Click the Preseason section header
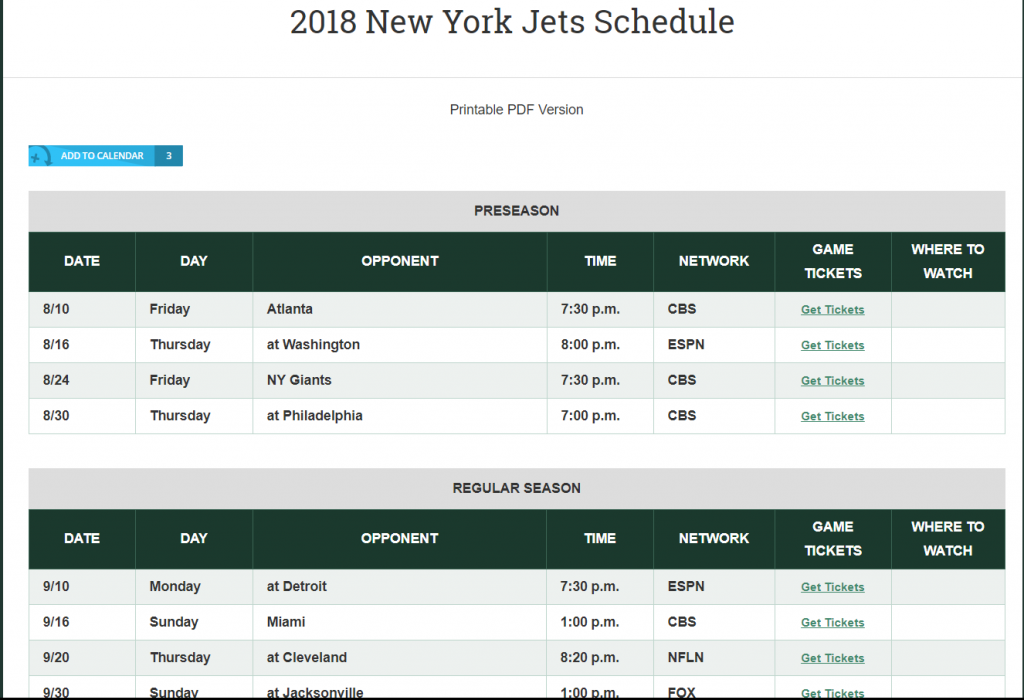Image resolution: width=1024 pixels, height=700 pixels. (516, 211)
